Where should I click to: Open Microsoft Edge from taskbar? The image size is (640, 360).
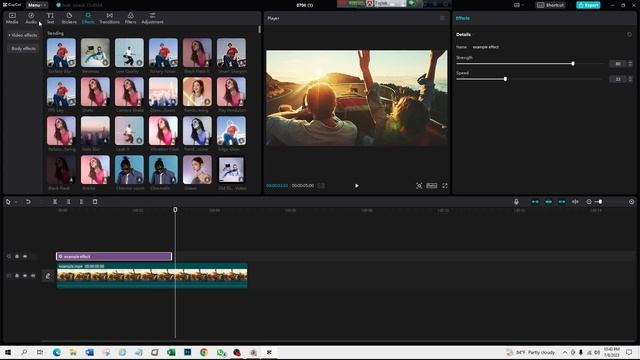57,352
